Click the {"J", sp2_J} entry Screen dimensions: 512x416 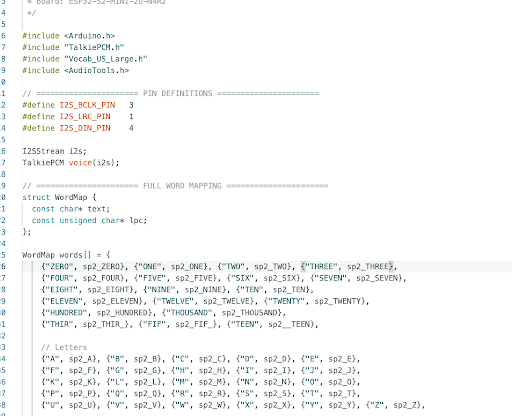tap(328, 371)
